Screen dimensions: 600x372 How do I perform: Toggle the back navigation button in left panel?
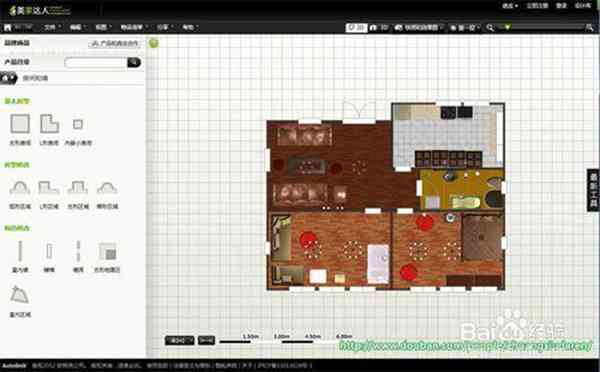point(8,78)
